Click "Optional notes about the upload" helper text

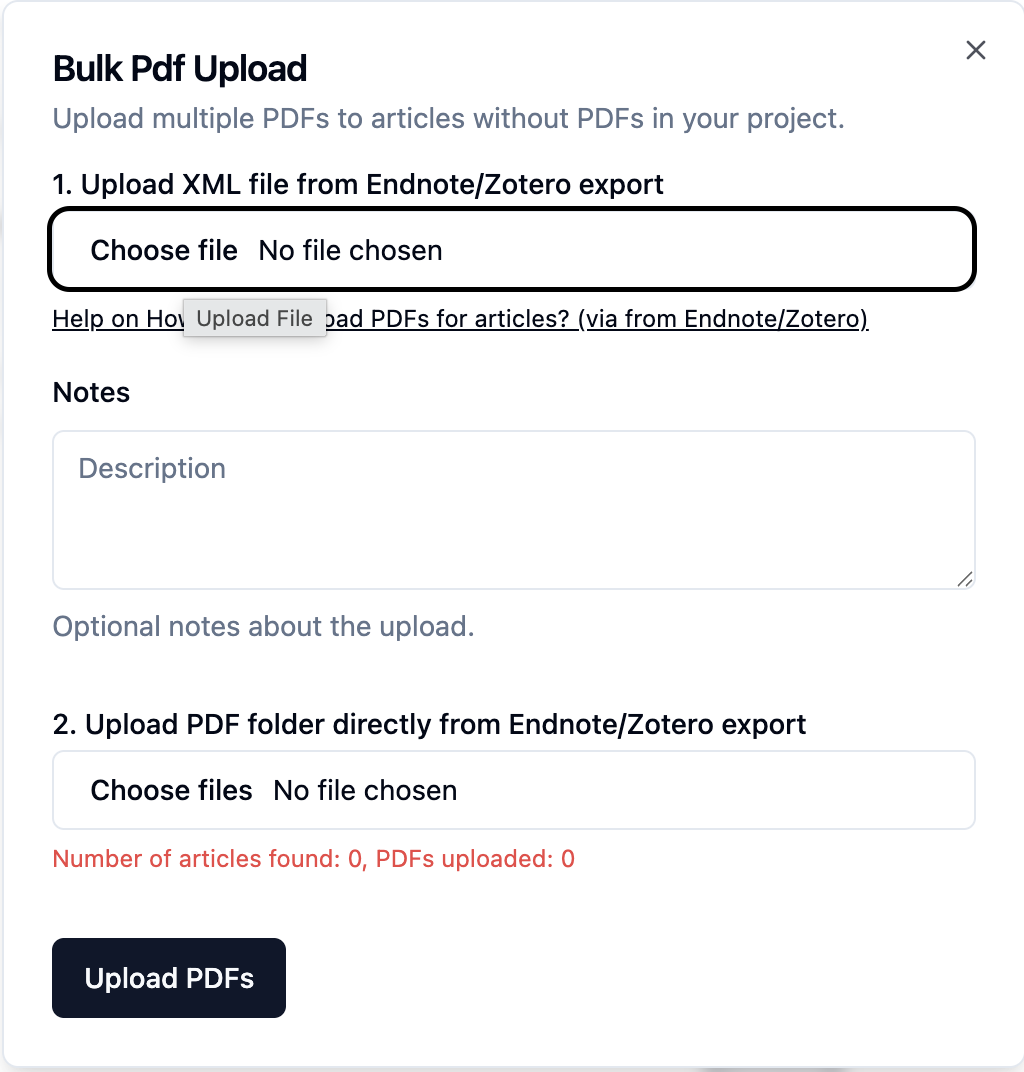tap(263, 627)
